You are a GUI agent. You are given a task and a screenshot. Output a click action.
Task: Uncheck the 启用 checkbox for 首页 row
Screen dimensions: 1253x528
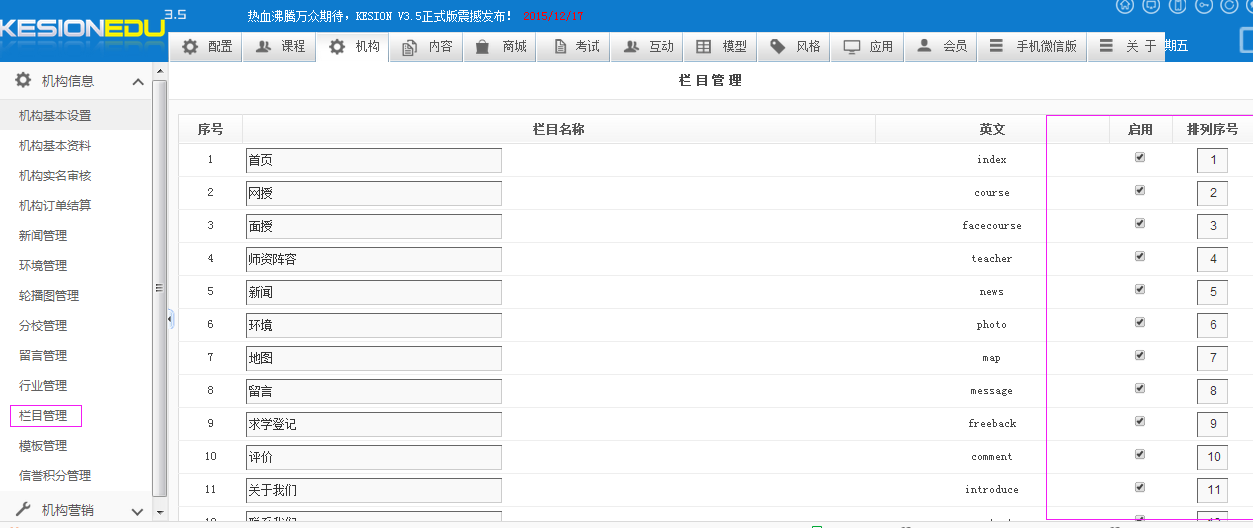click(x=1140, y=158)
